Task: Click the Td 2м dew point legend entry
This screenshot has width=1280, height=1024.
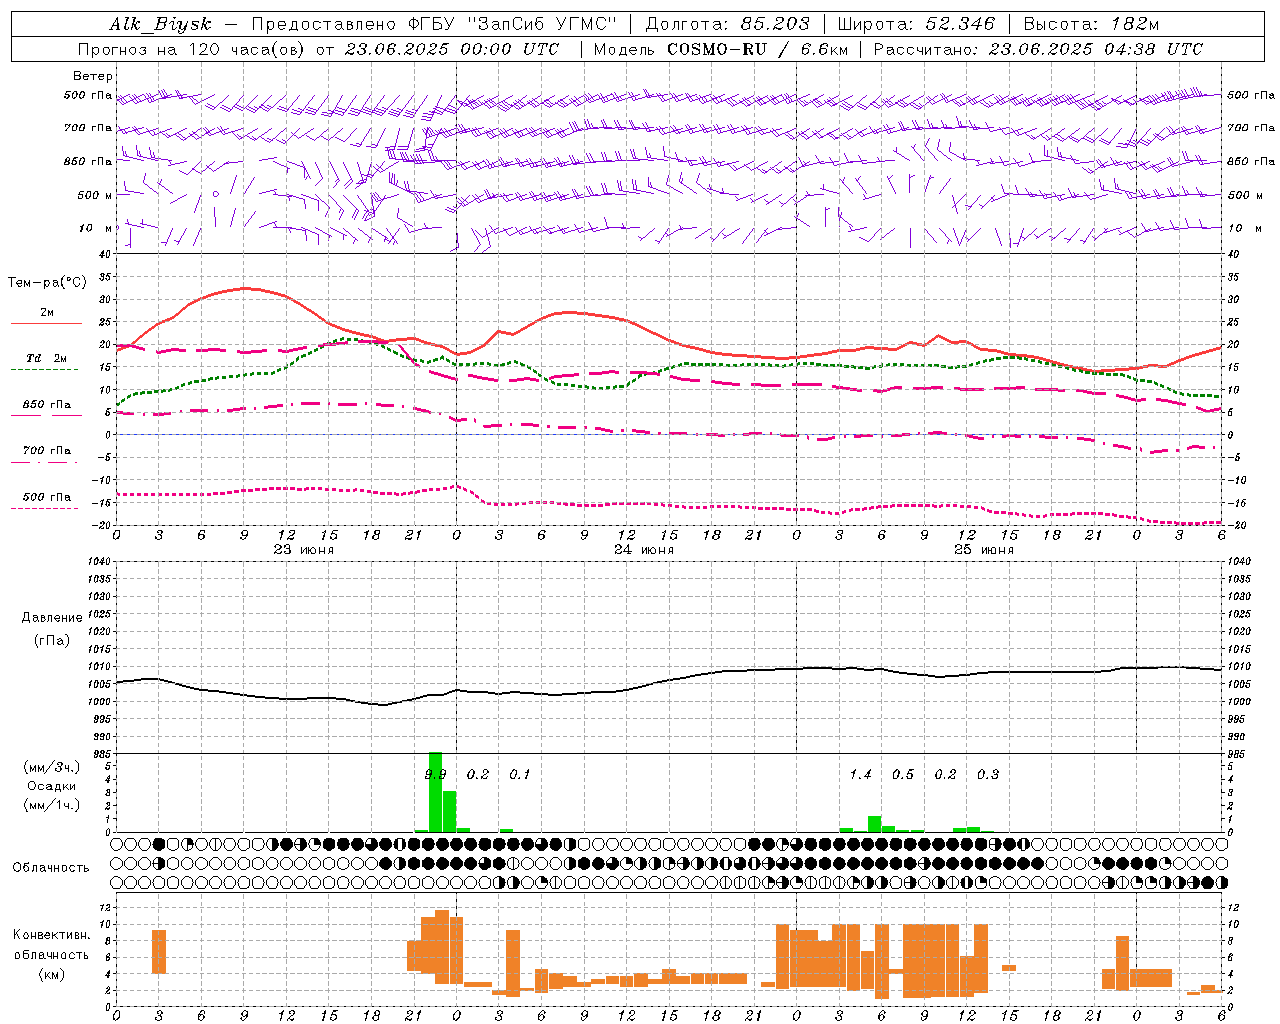Action: tap(46, 358)
